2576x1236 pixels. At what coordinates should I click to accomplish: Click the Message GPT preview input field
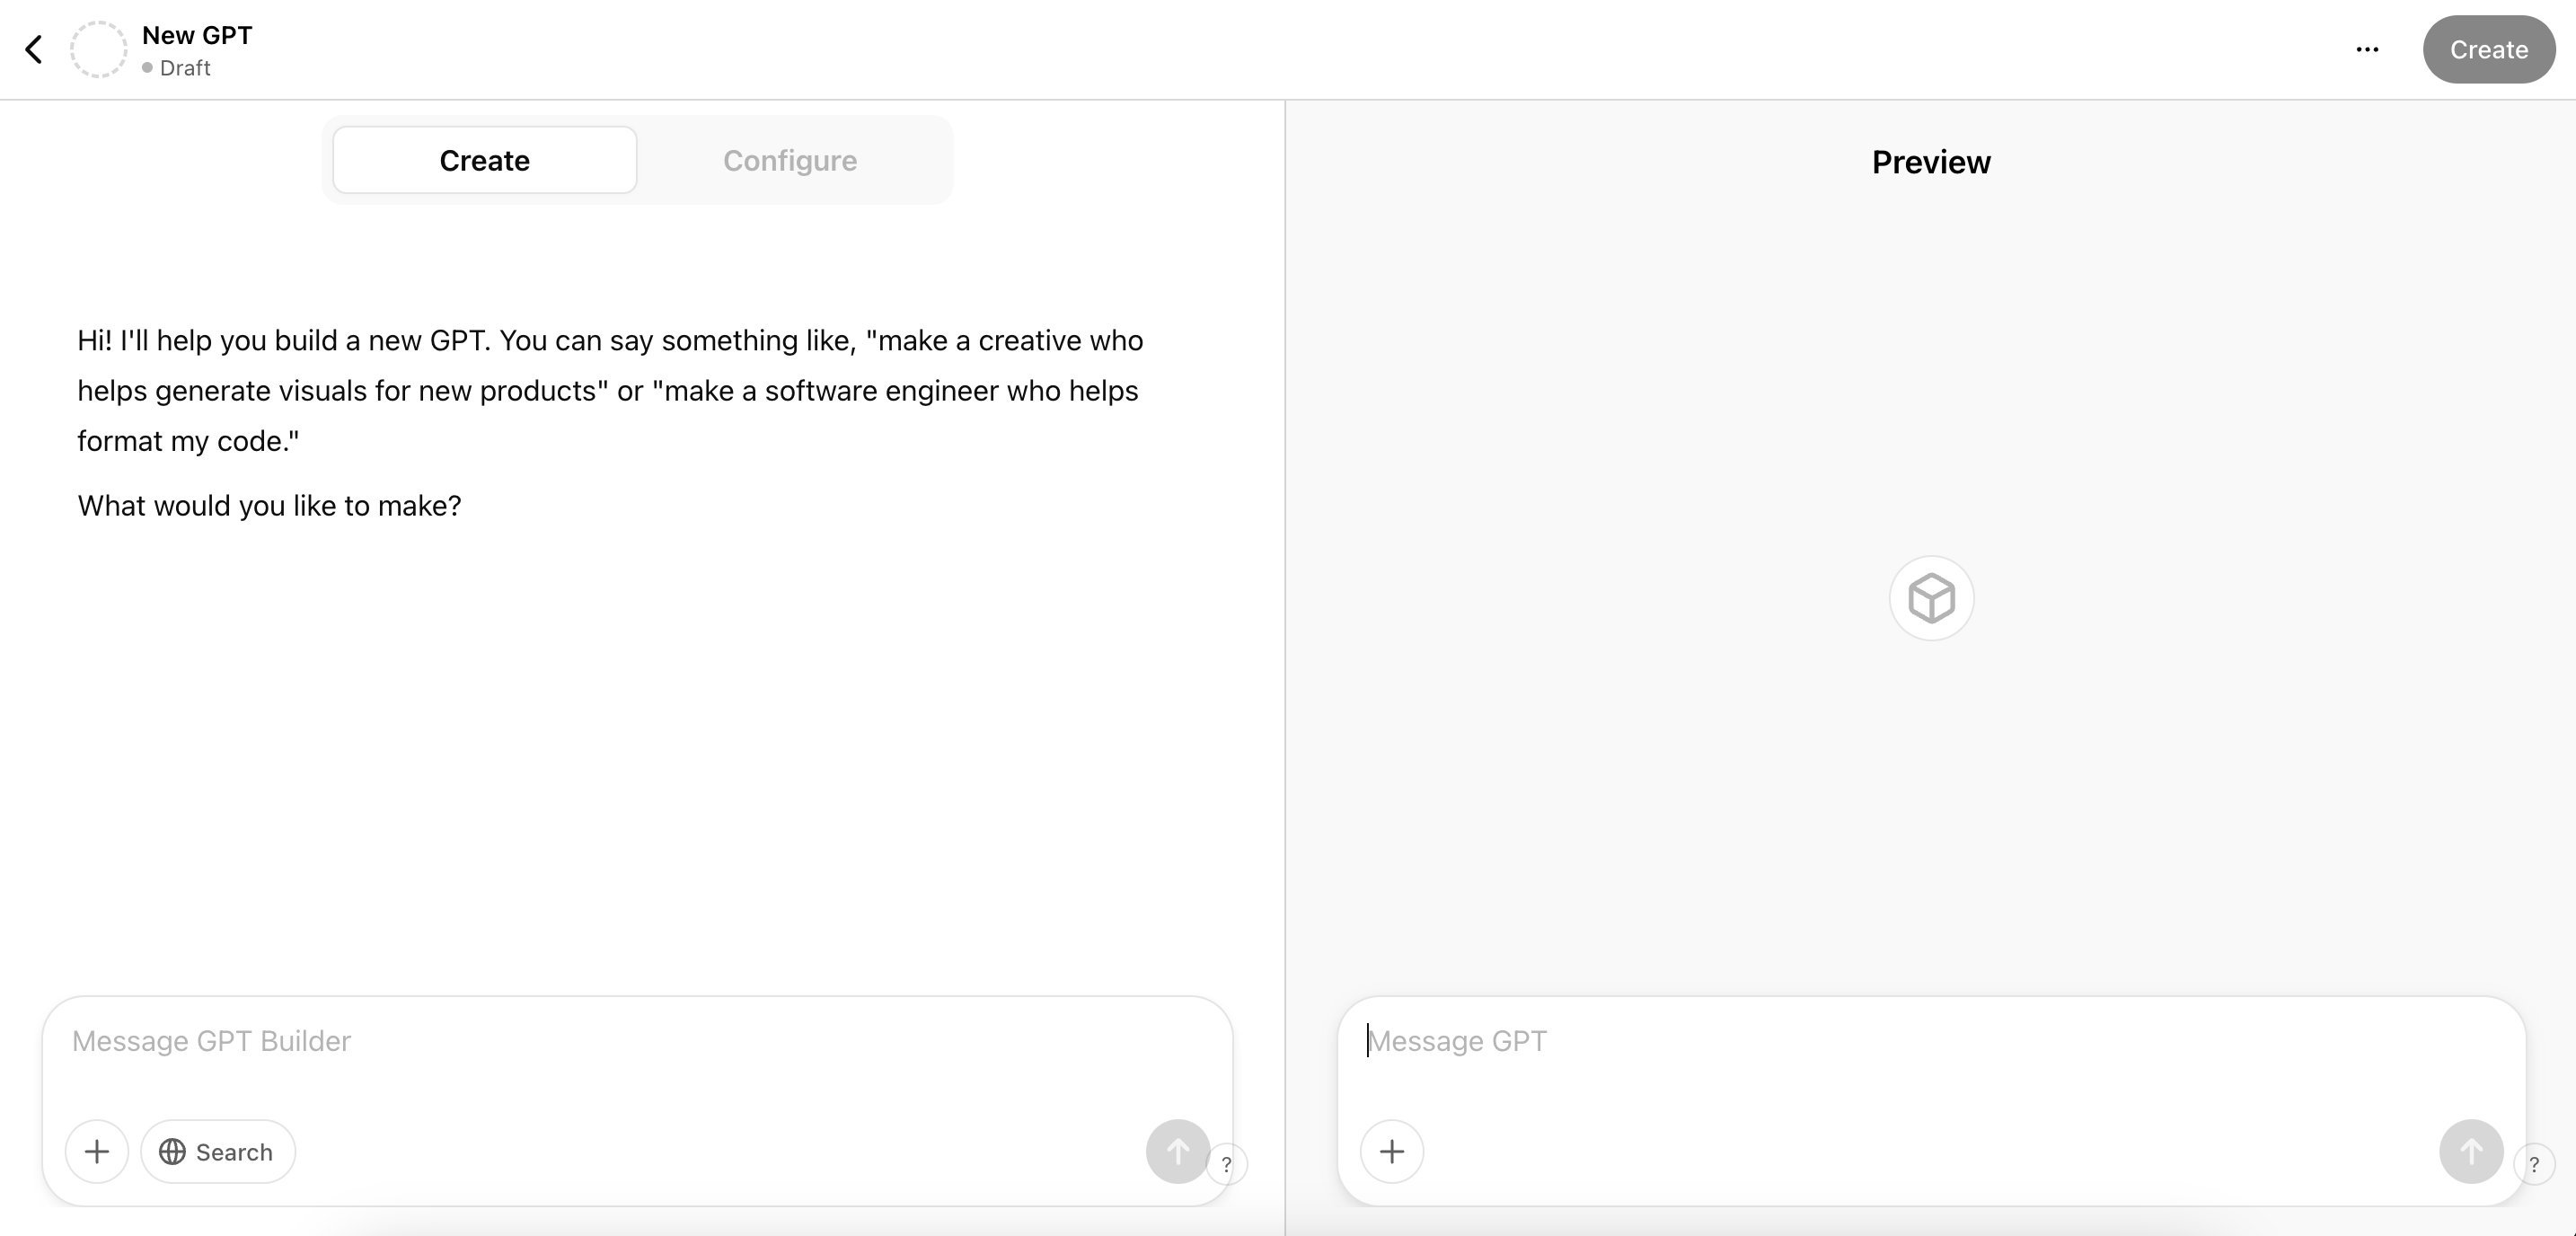(x=1931, y=1042)
